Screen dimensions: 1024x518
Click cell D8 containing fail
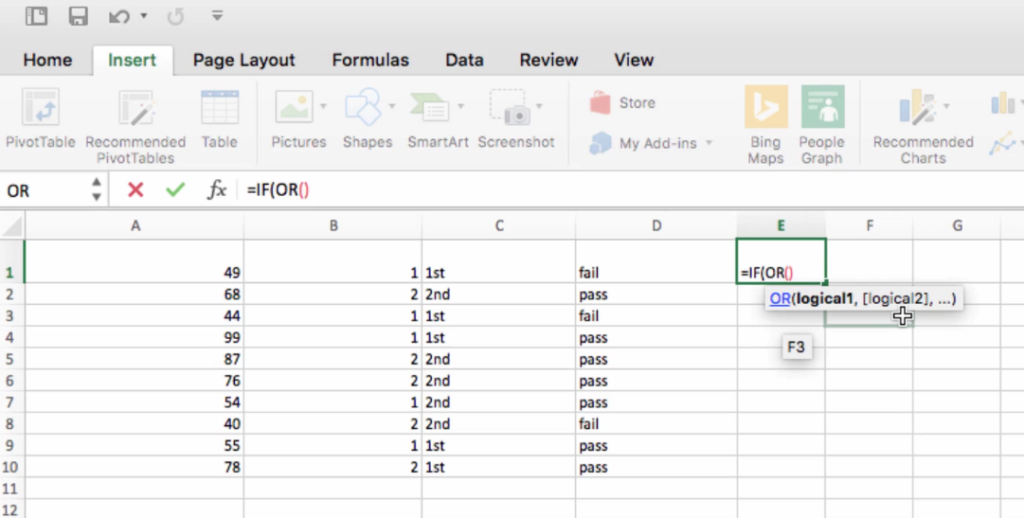[656, 424]
